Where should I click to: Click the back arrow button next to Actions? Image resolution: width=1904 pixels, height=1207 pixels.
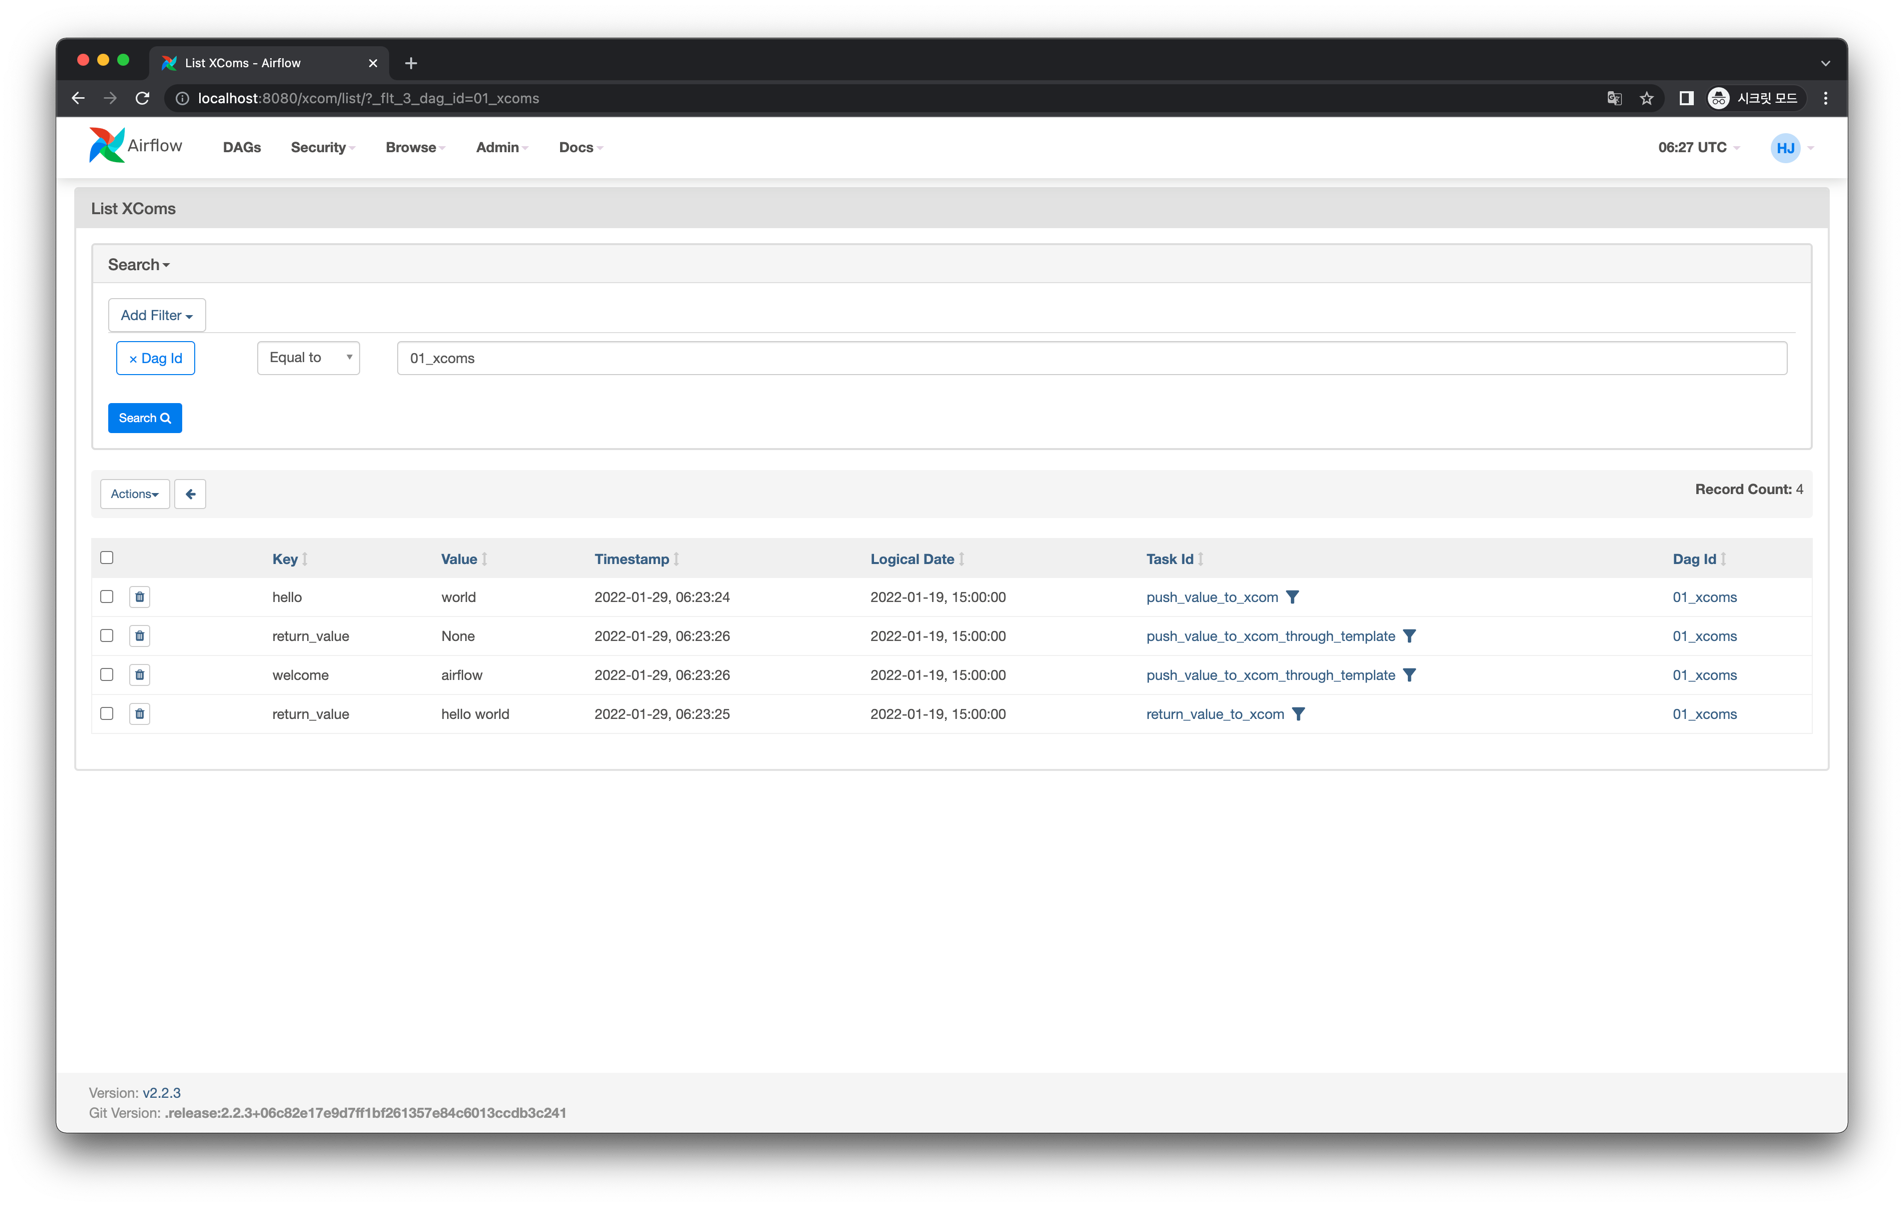click(x=190, y=494)
